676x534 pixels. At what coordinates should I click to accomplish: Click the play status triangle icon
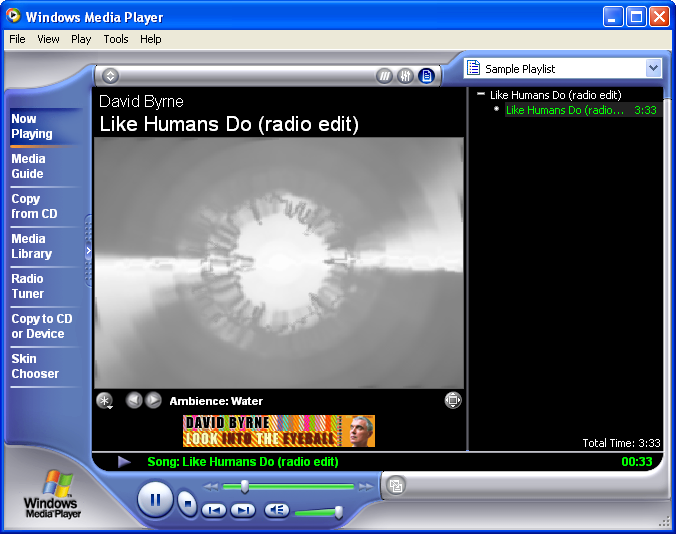[x=124, y=462]
